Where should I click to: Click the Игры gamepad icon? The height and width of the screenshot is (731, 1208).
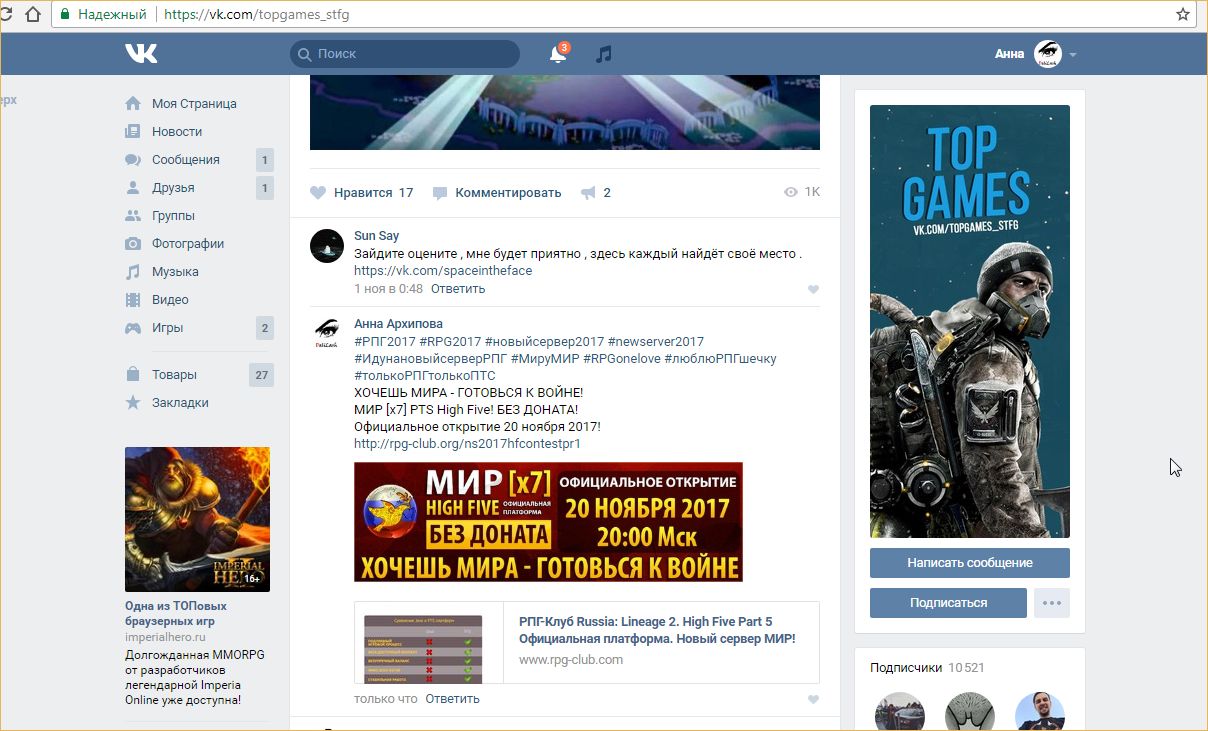[132, 327]
